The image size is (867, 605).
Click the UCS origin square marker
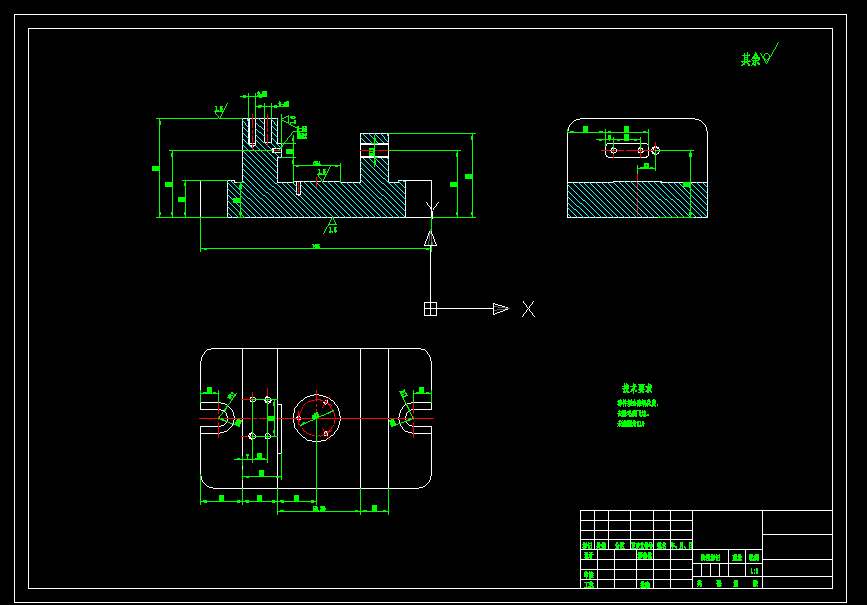point(430,309)
